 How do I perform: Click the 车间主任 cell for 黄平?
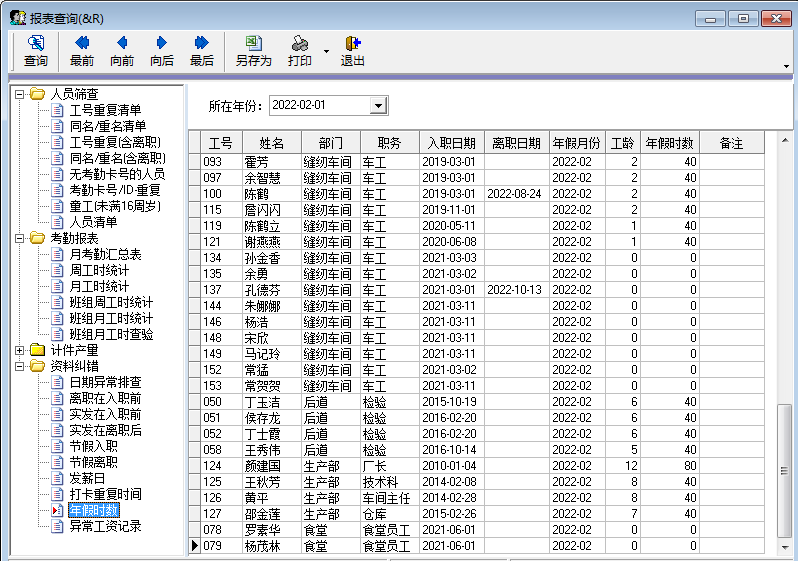coord(390,498)
